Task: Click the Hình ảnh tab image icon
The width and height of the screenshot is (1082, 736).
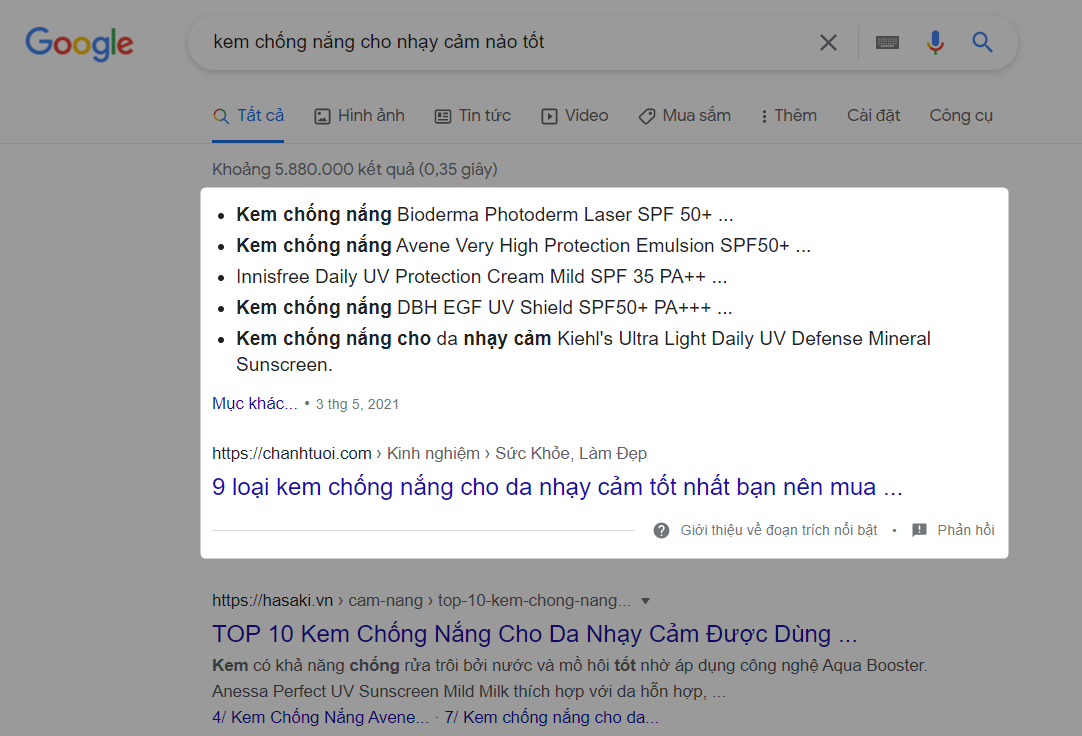Action: point(322,117)
